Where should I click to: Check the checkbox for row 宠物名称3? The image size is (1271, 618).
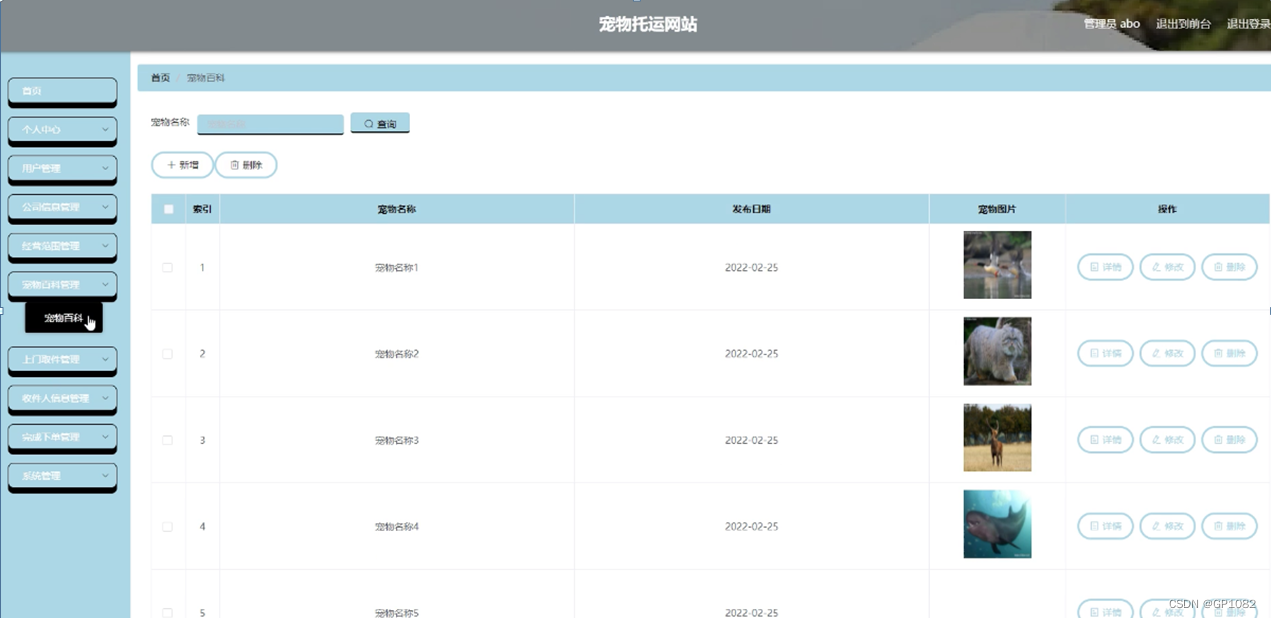coord(168,440)
